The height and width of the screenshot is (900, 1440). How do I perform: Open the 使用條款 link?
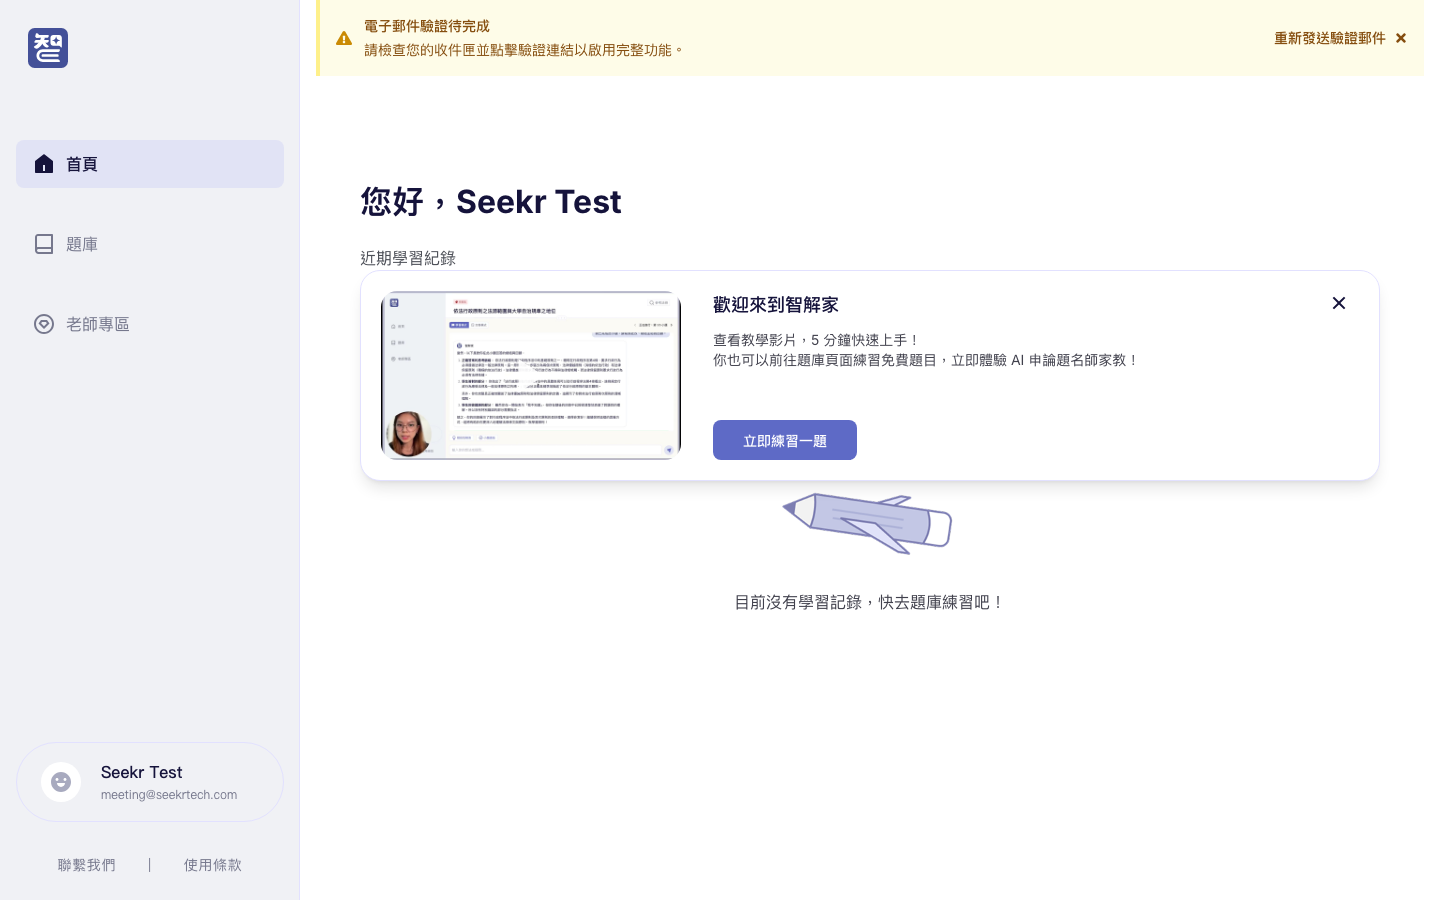[213, 864]
